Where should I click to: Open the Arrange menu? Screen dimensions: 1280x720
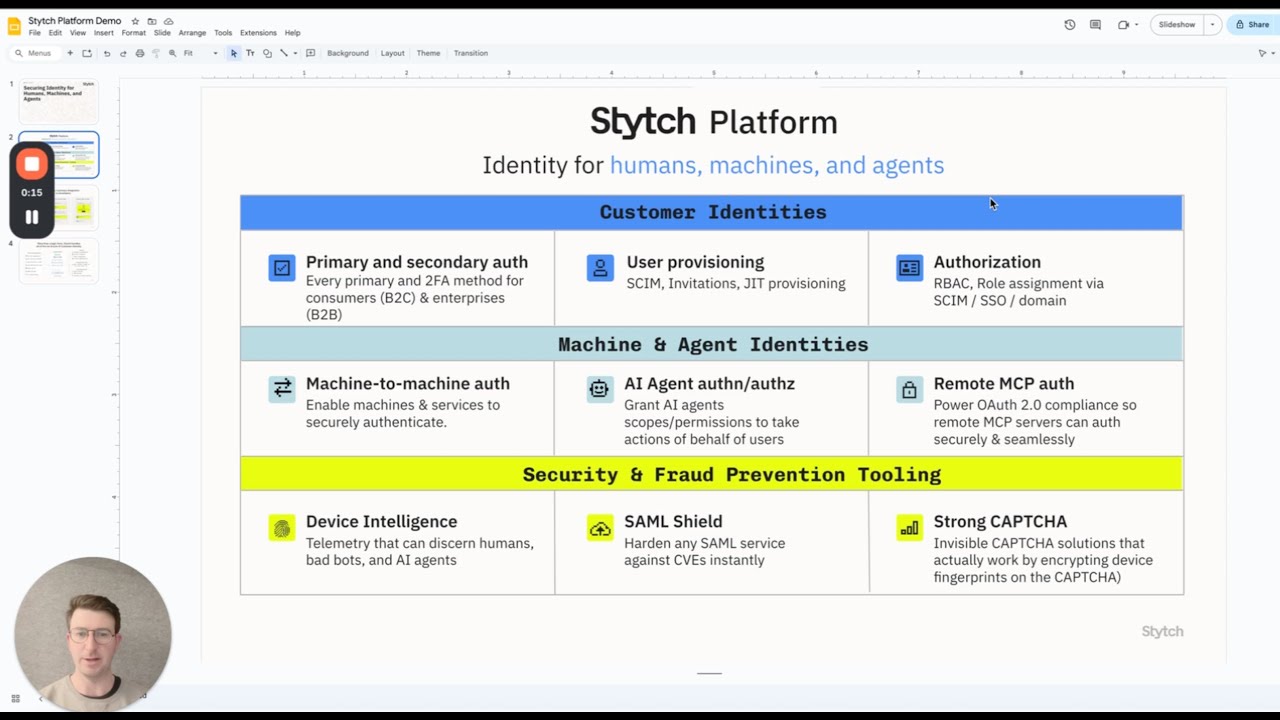click(x=192, y=33)
